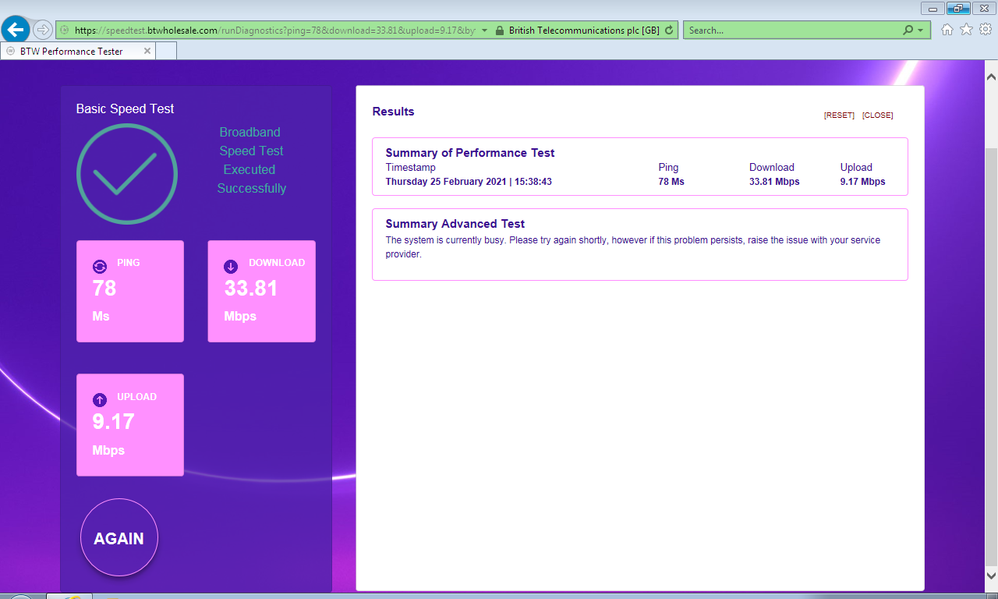This screenshot has height=599, width=998.
Task: Expand the address bar URL dropdown arrow
Action: pos(485,30)
